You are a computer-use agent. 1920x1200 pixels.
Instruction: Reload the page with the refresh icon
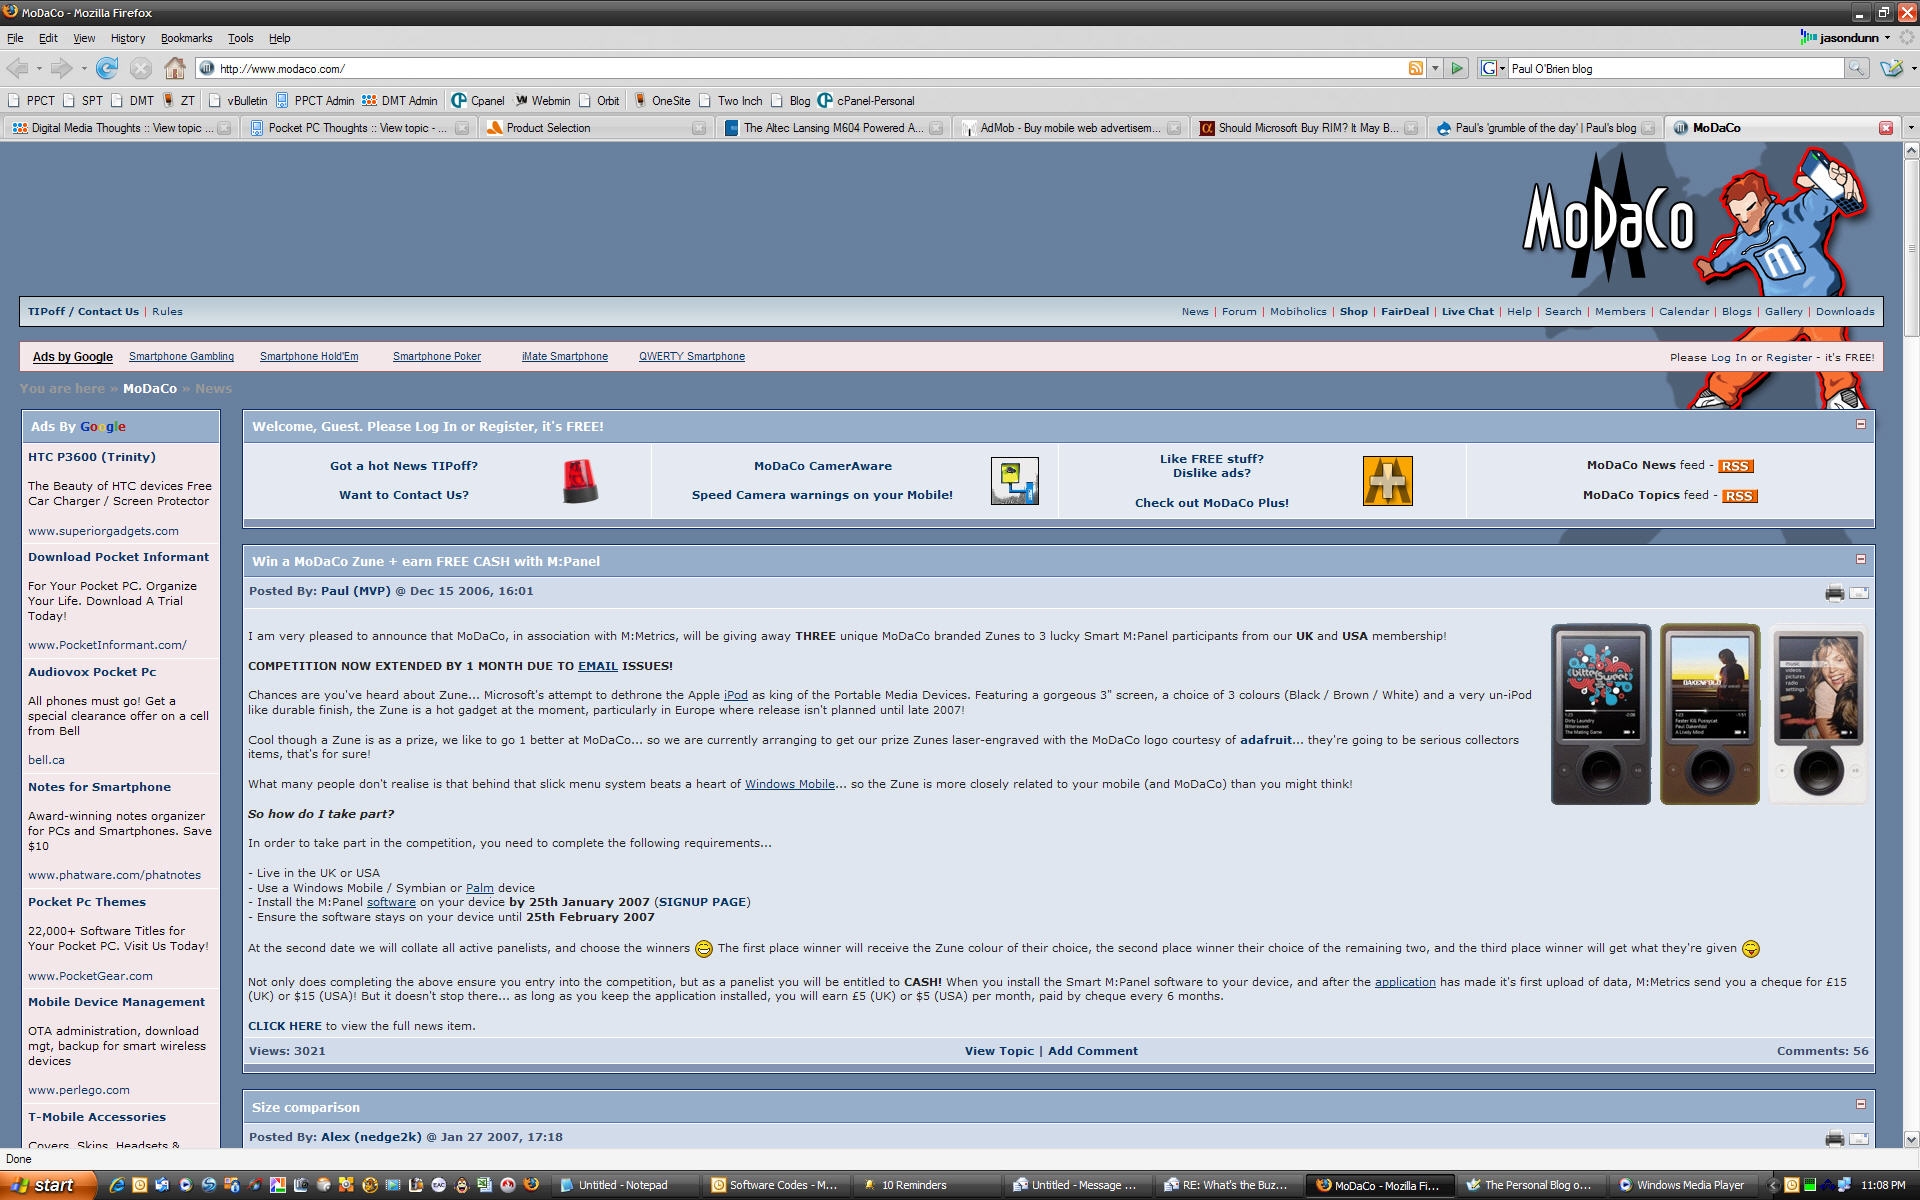pyautogui.click(x=107, y=68)
